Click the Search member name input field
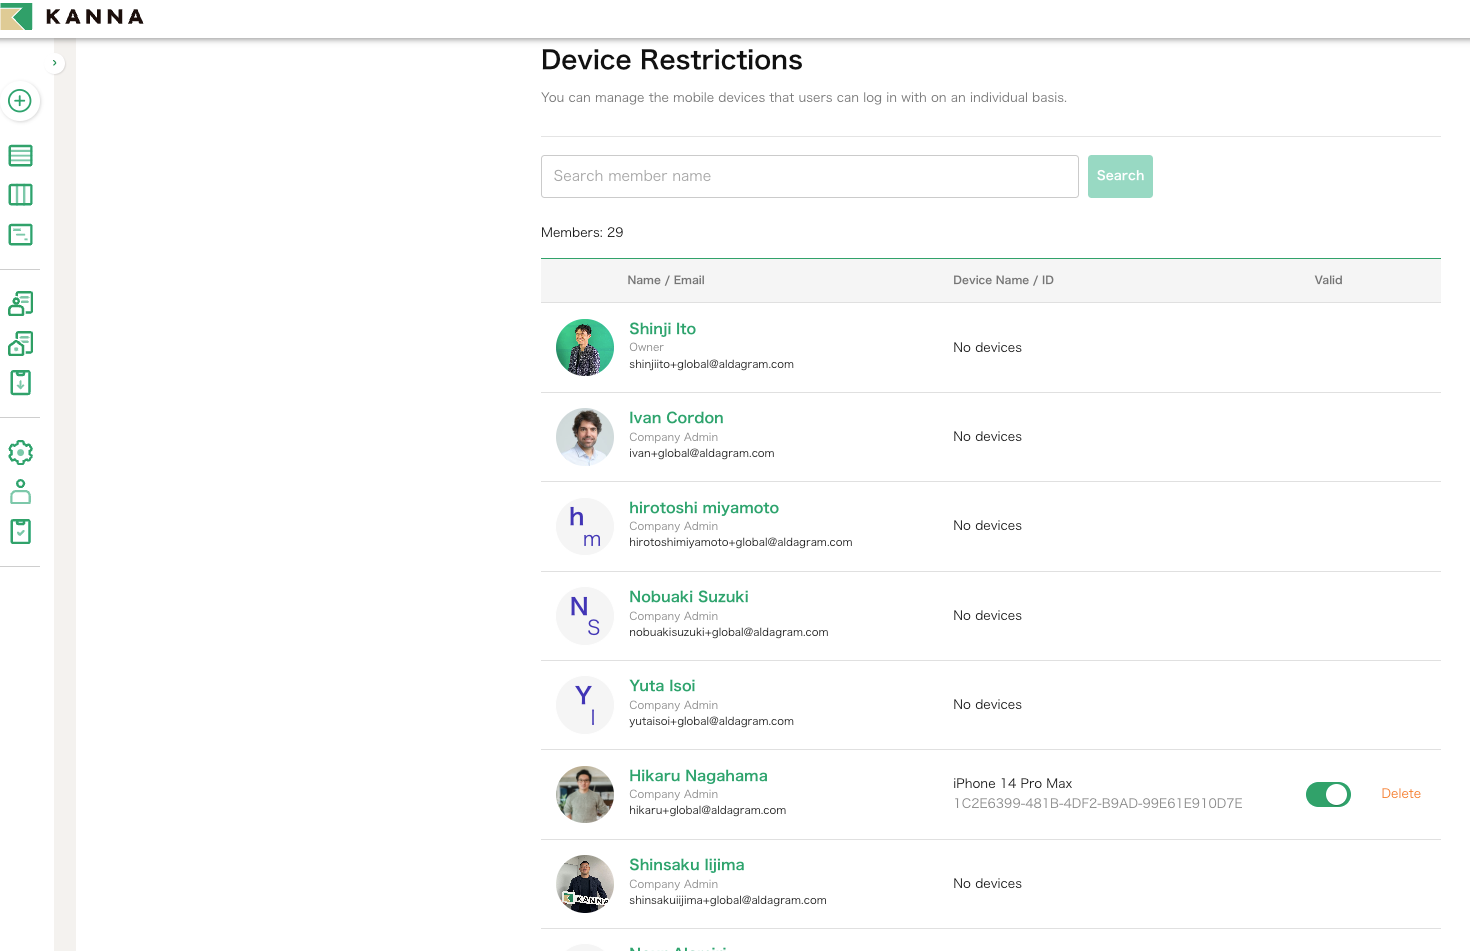Screen dimensions: 1470x951 click(x=809, y=176)
